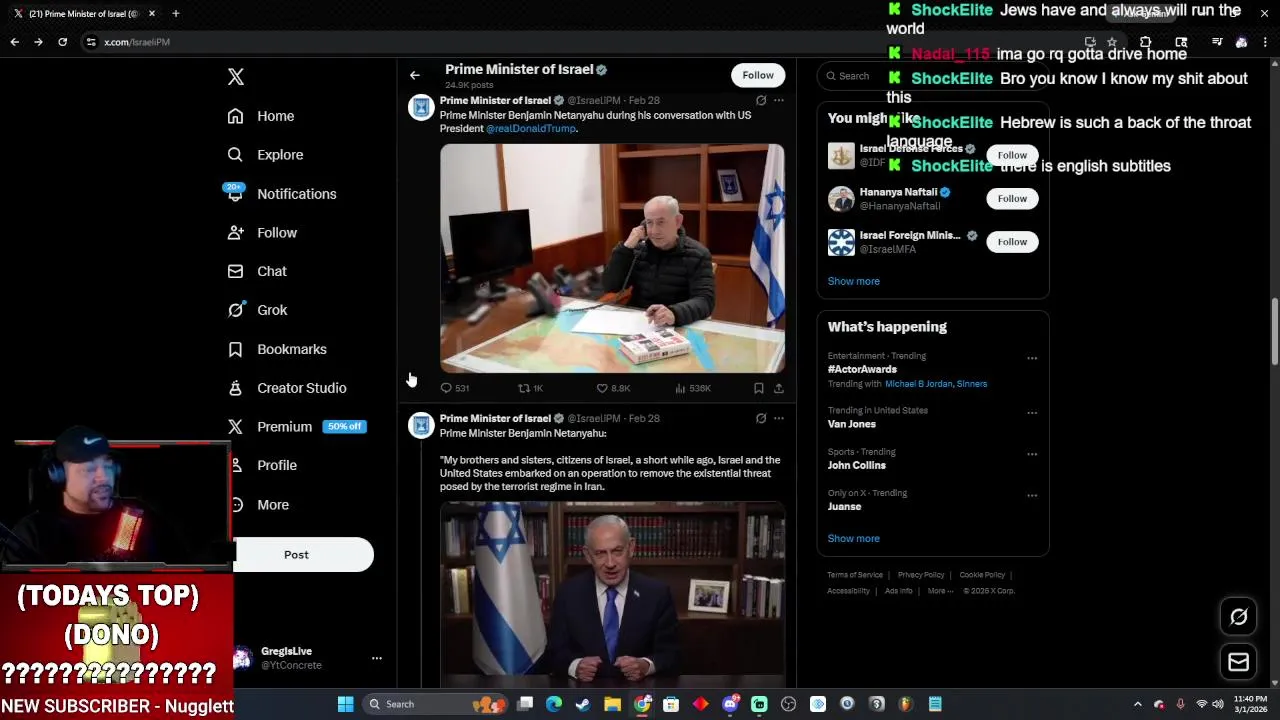Open the Follow sidebar item
Viewport: 1280px width, 720px height.
pos(262,233)
